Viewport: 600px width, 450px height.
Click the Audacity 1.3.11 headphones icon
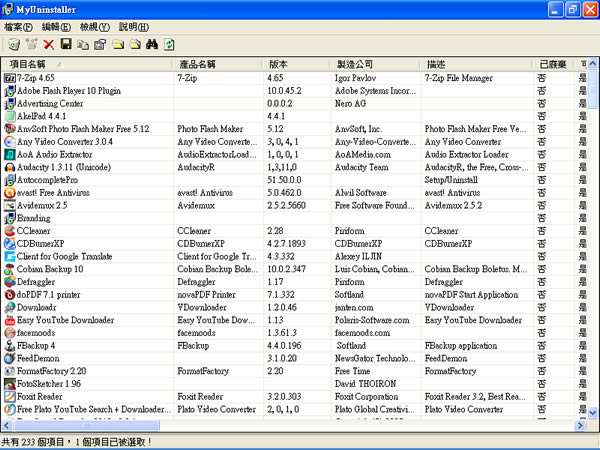tap(10, 167)
